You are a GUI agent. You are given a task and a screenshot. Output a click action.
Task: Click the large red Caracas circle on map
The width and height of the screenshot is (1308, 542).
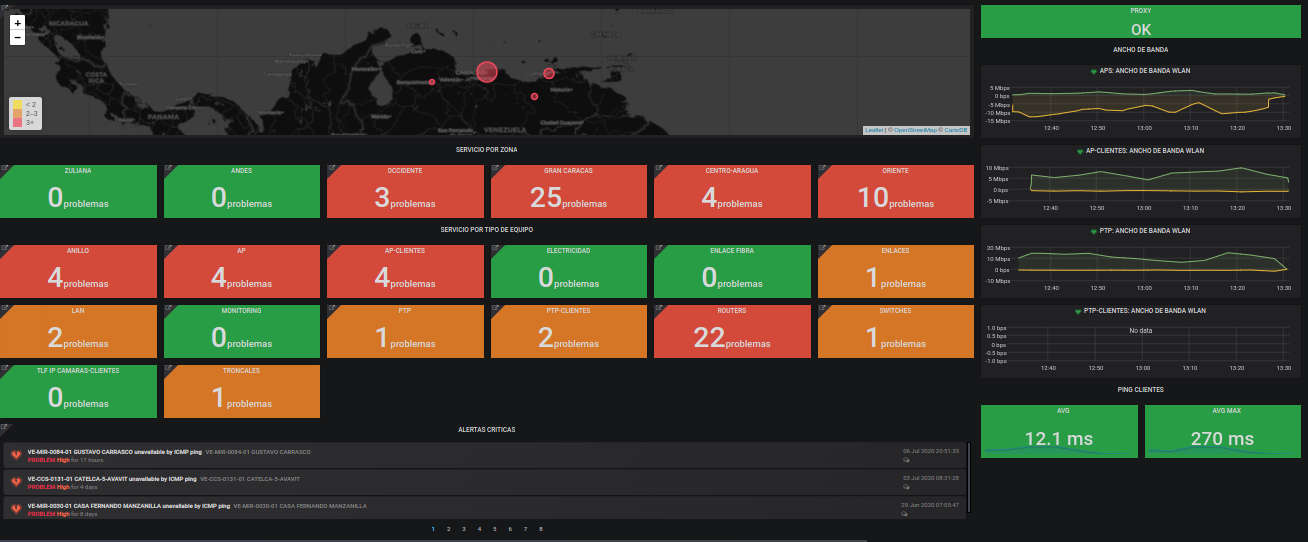487,71
